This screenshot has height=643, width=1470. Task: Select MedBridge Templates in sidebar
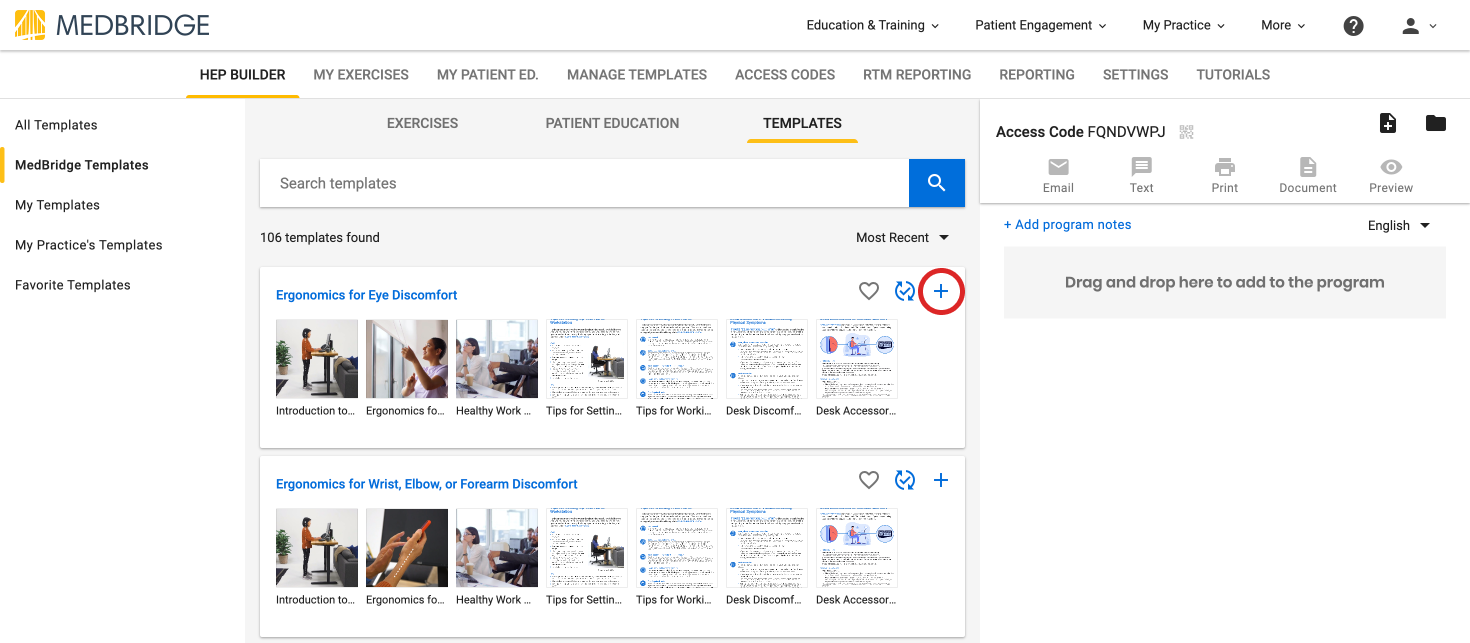pyautogui.click(x=82, y=165)
